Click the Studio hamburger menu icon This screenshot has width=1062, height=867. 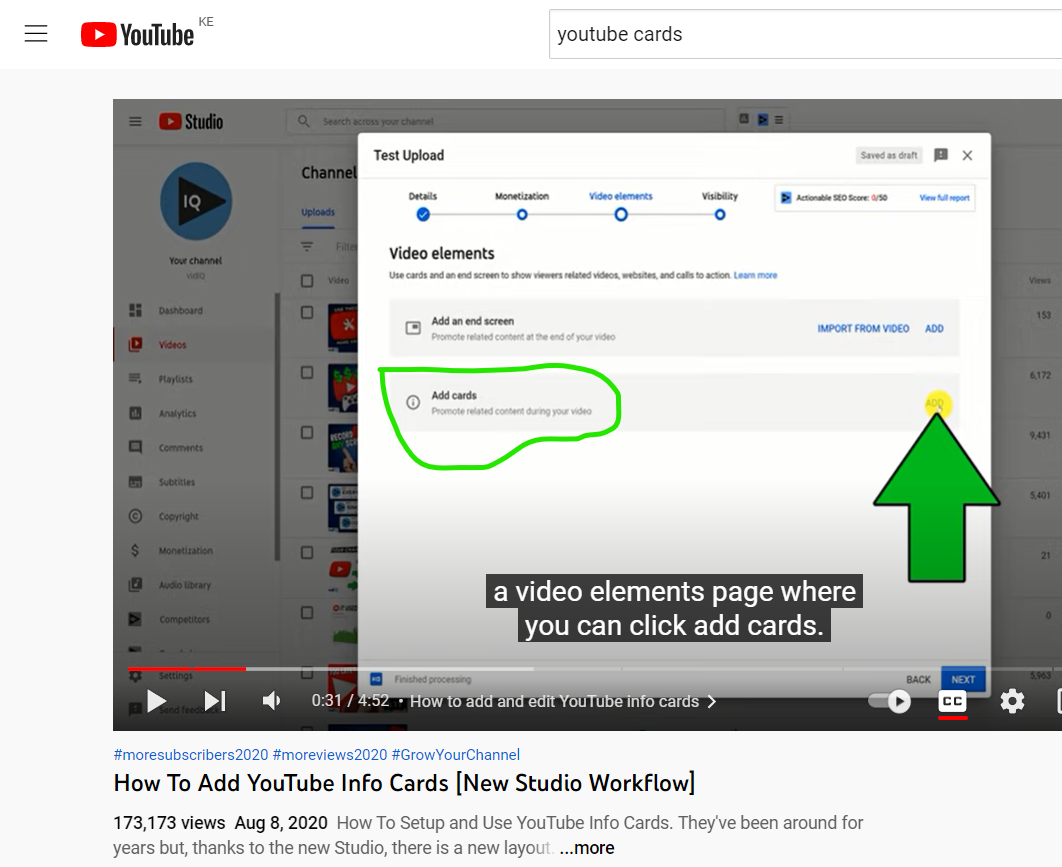coord(135,121)
